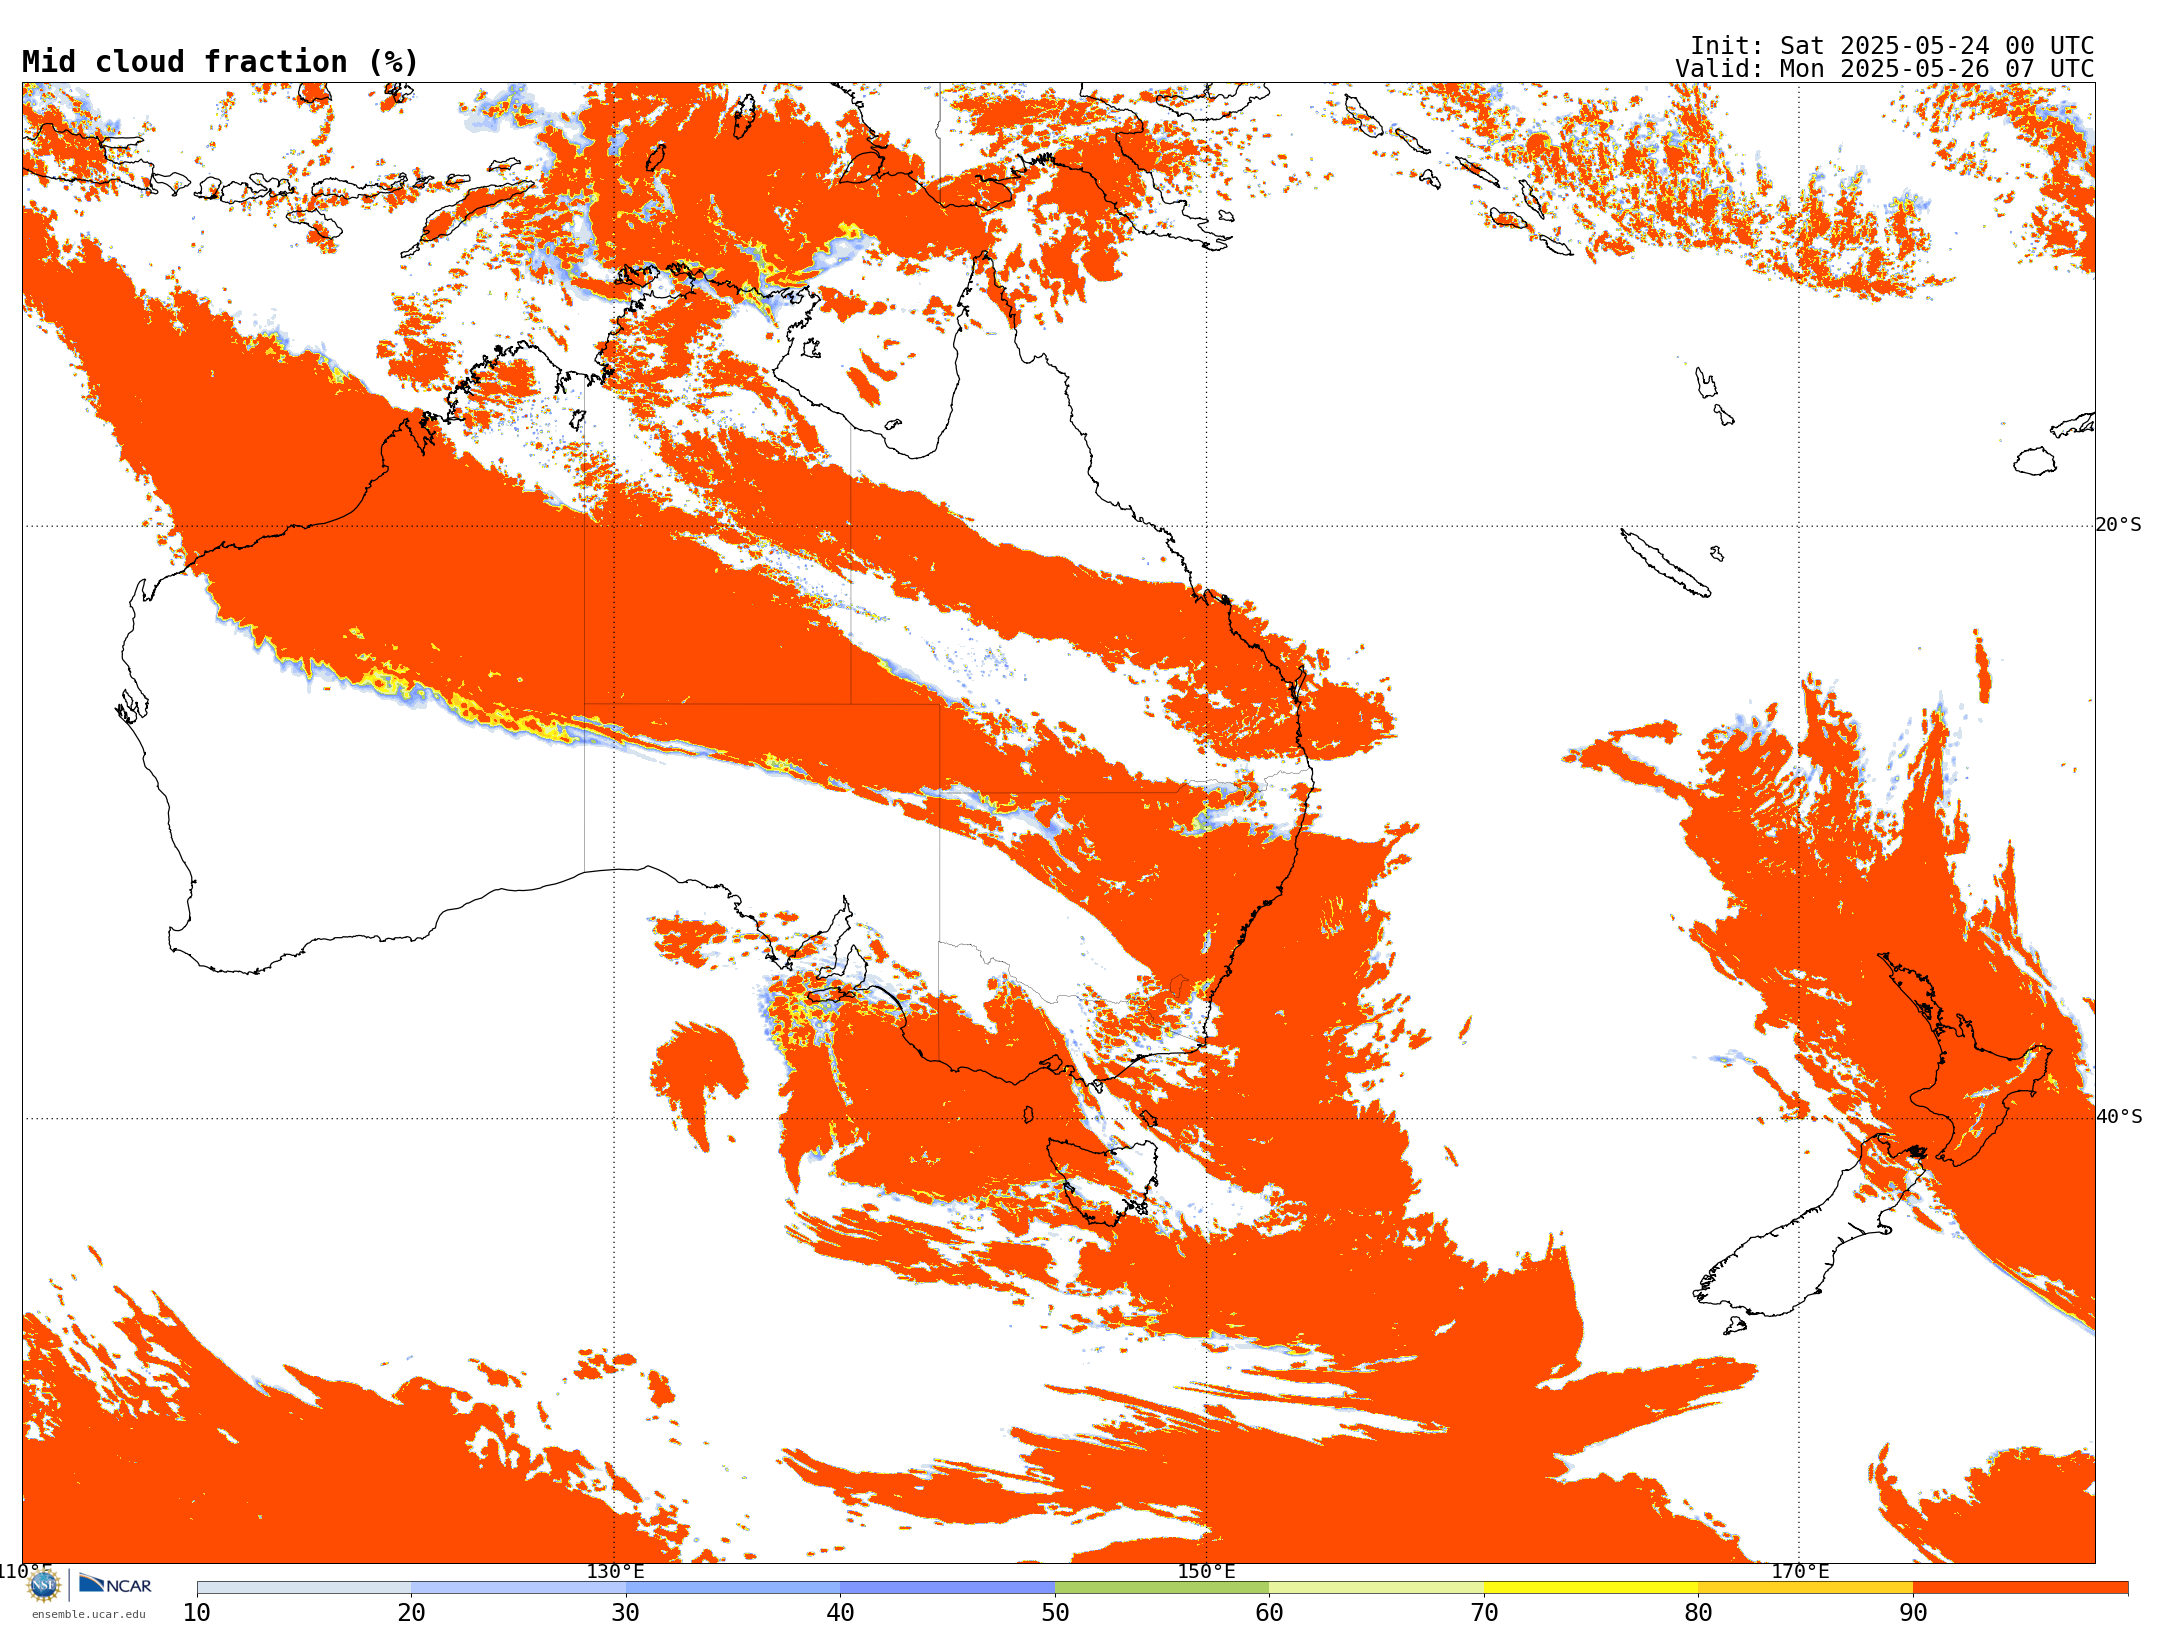Click the 20°S latitude label
Image resolution: width=2160 pixels, height=1626 pixels.
(2119, 525)
